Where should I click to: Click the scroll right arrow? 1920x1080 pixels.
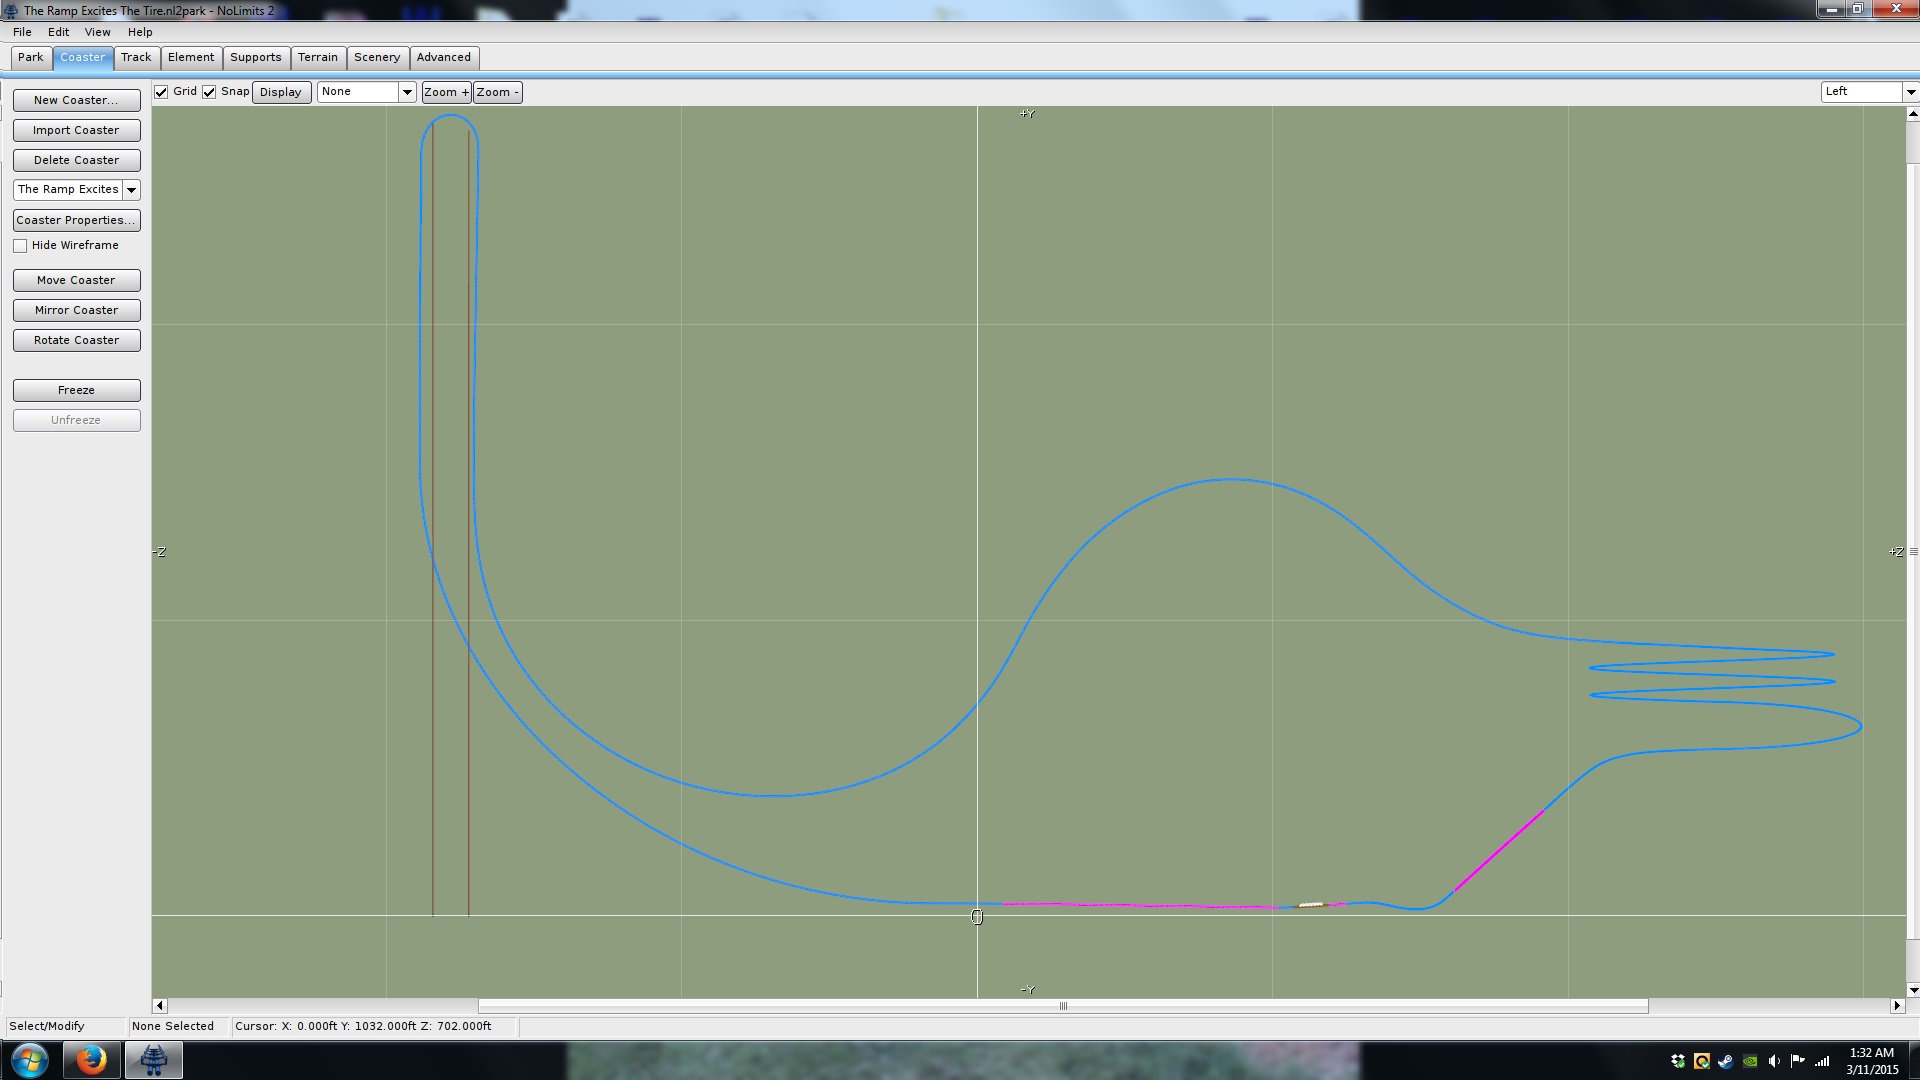tap(1897, 1006)
